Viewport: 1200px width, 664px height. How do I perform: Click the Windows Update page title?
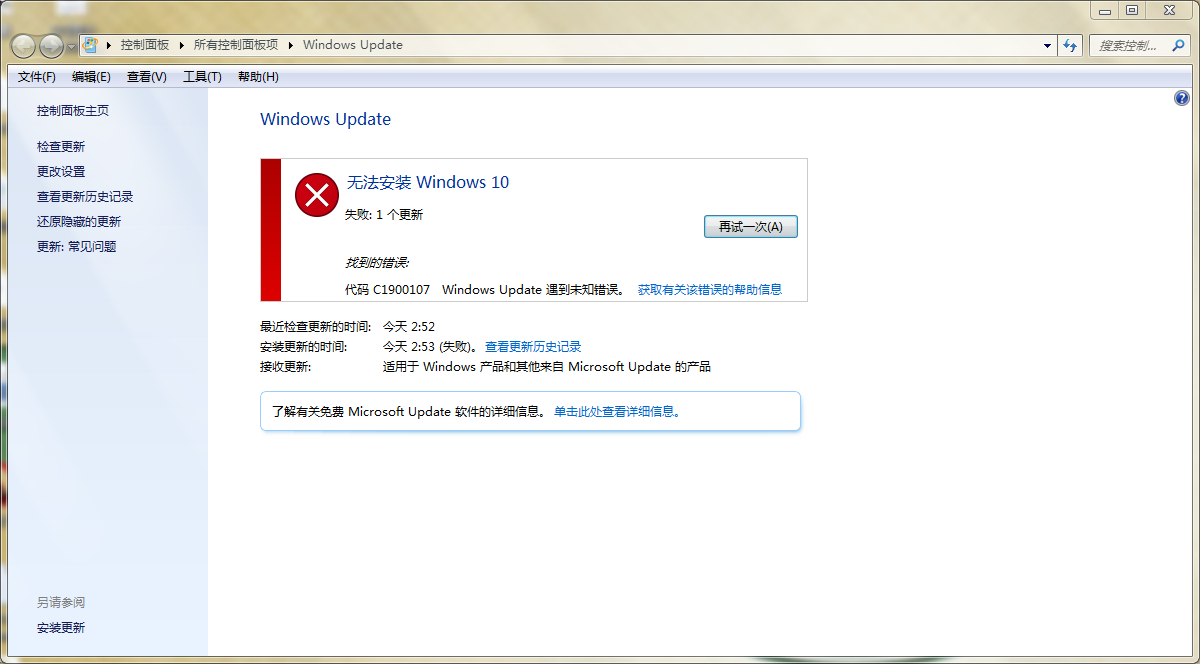click(325, 119)
